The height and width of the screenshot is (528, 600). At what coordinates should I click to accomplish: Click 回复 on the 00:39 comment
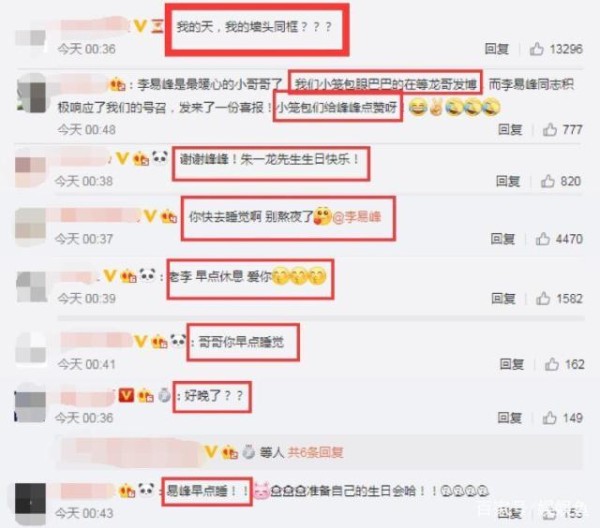click(x=503, y=298)
